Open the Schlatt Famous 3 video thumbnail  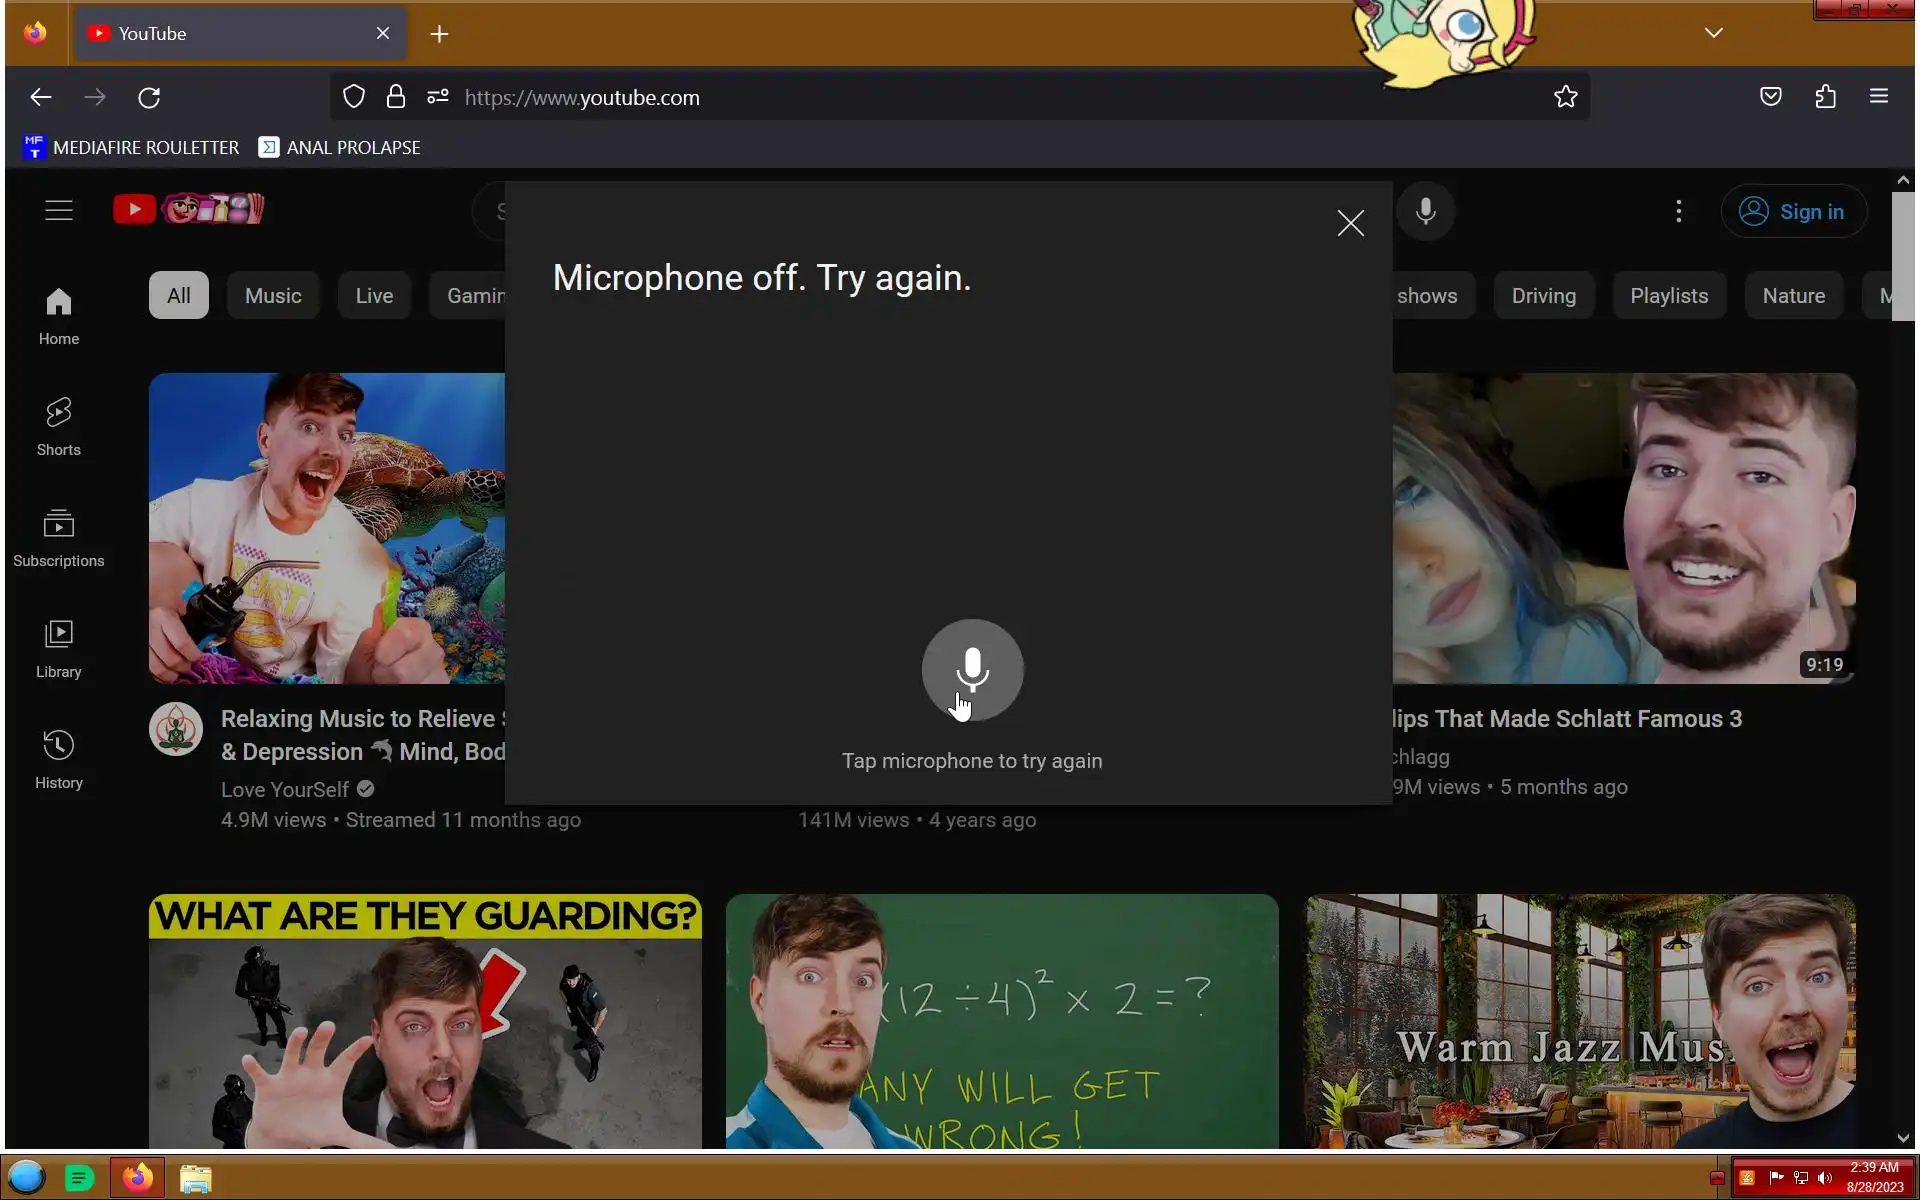(1624, 528)
